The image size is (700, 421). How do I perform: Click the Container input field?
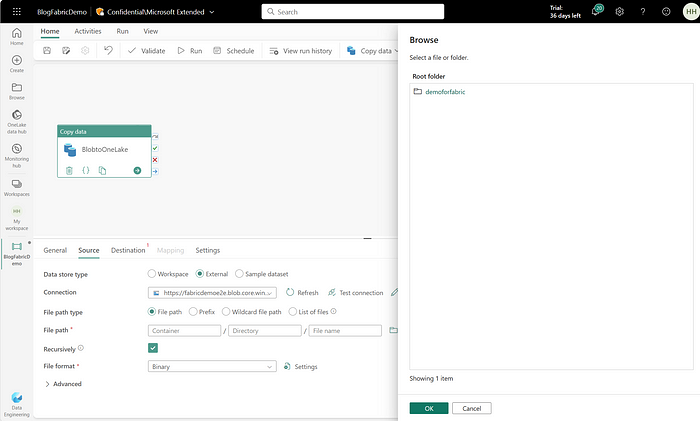(184, 331)
